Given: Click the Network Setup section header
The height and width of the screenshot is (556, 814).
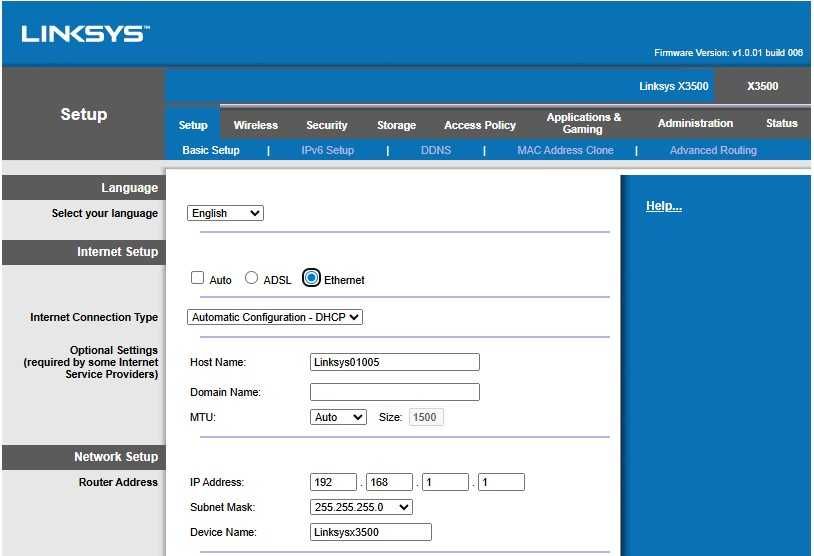Looking at the screenshot, I should coord(116,457).
